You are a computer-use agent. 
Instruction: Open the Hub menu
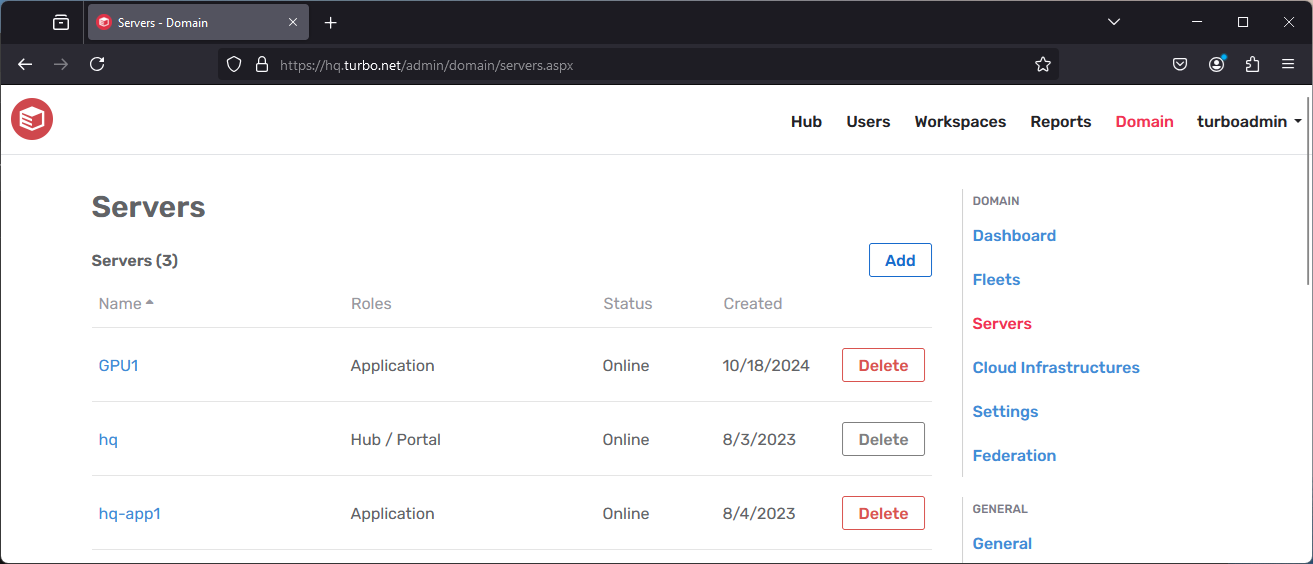click(806, 122)
